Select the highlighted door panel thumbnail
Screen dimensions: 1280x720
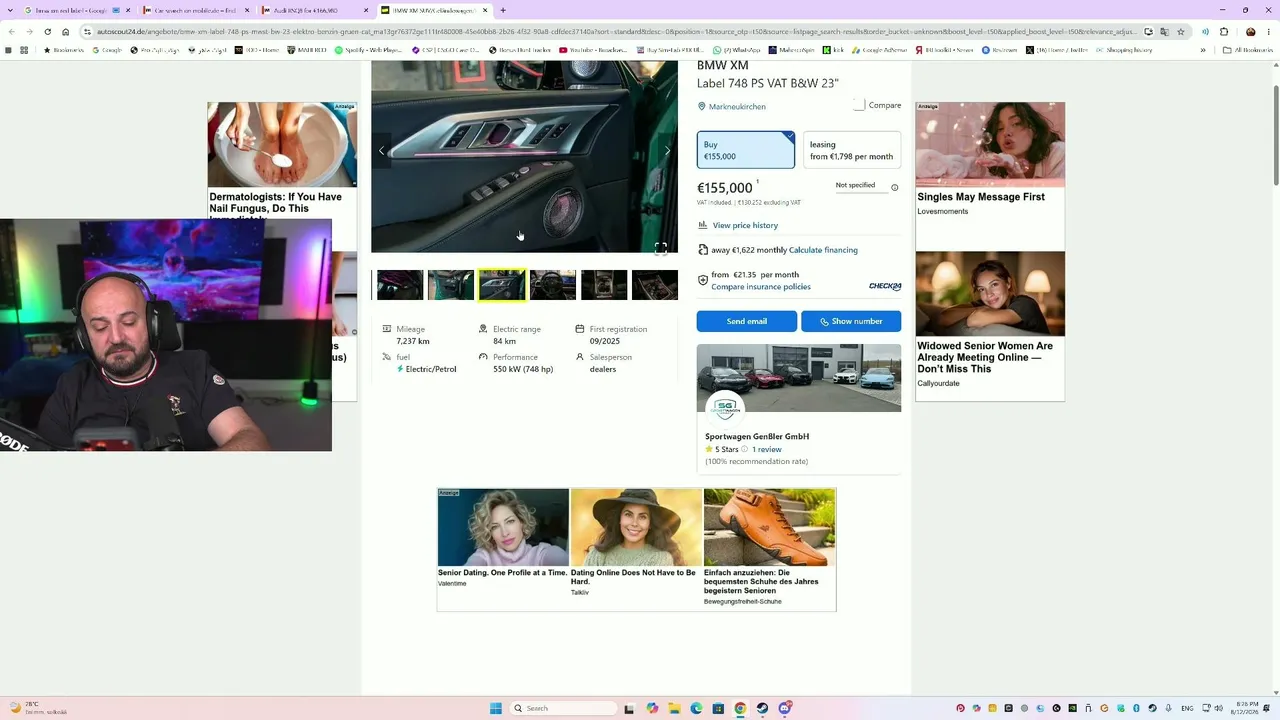pos(502,285)
